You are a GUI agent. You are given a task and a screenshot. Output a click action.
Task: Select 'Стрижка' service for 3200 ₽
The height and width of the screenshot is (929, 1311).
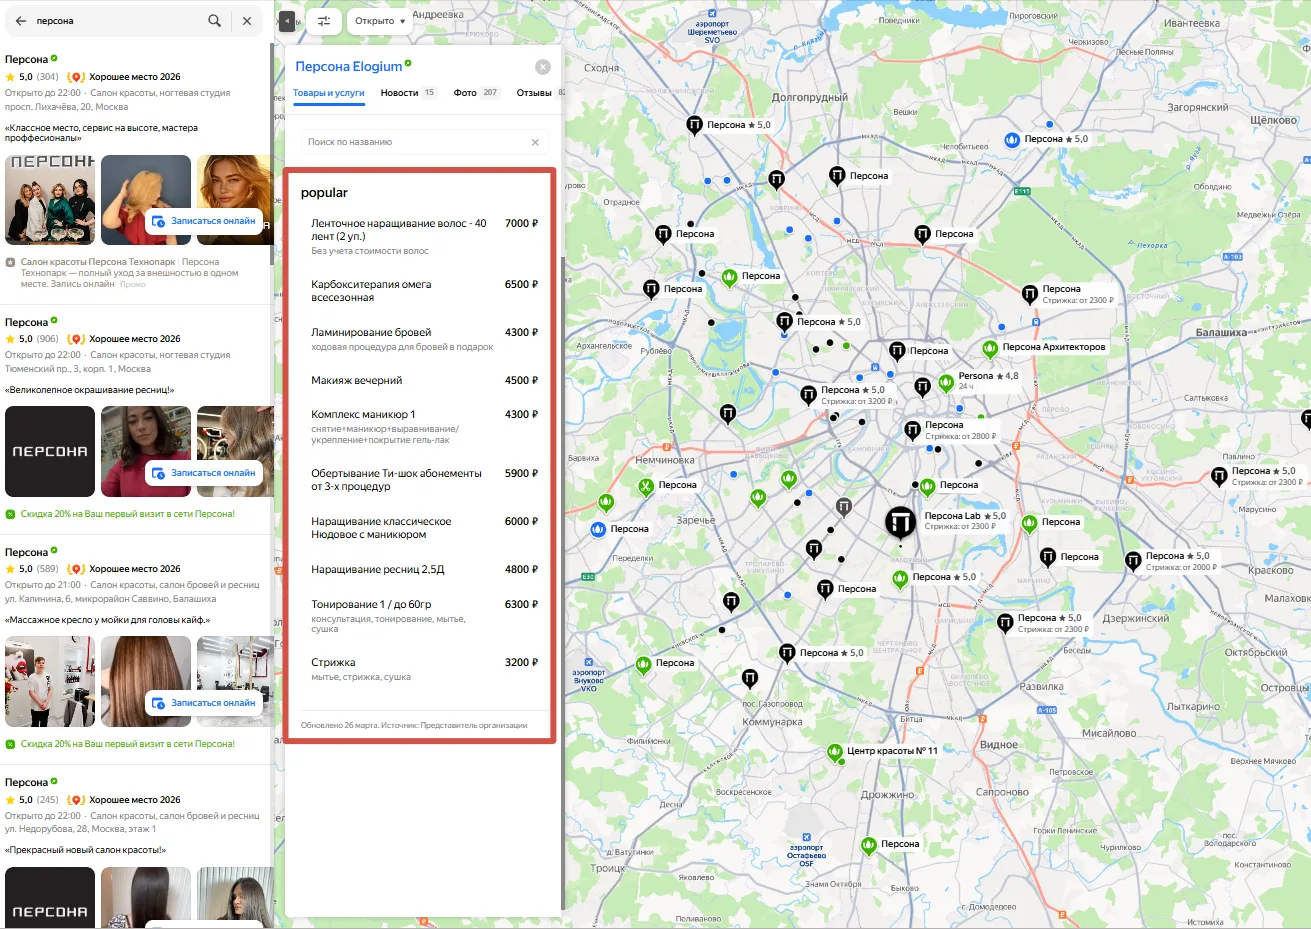click(424, 669)
